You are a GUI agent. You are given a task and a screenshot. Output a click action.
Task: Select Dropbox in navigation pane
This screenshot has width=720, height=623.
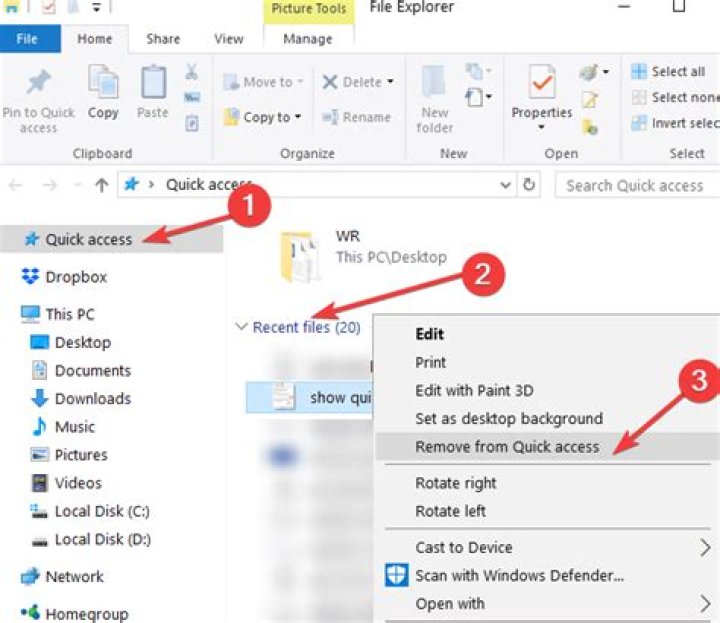[x=65, y=277]
